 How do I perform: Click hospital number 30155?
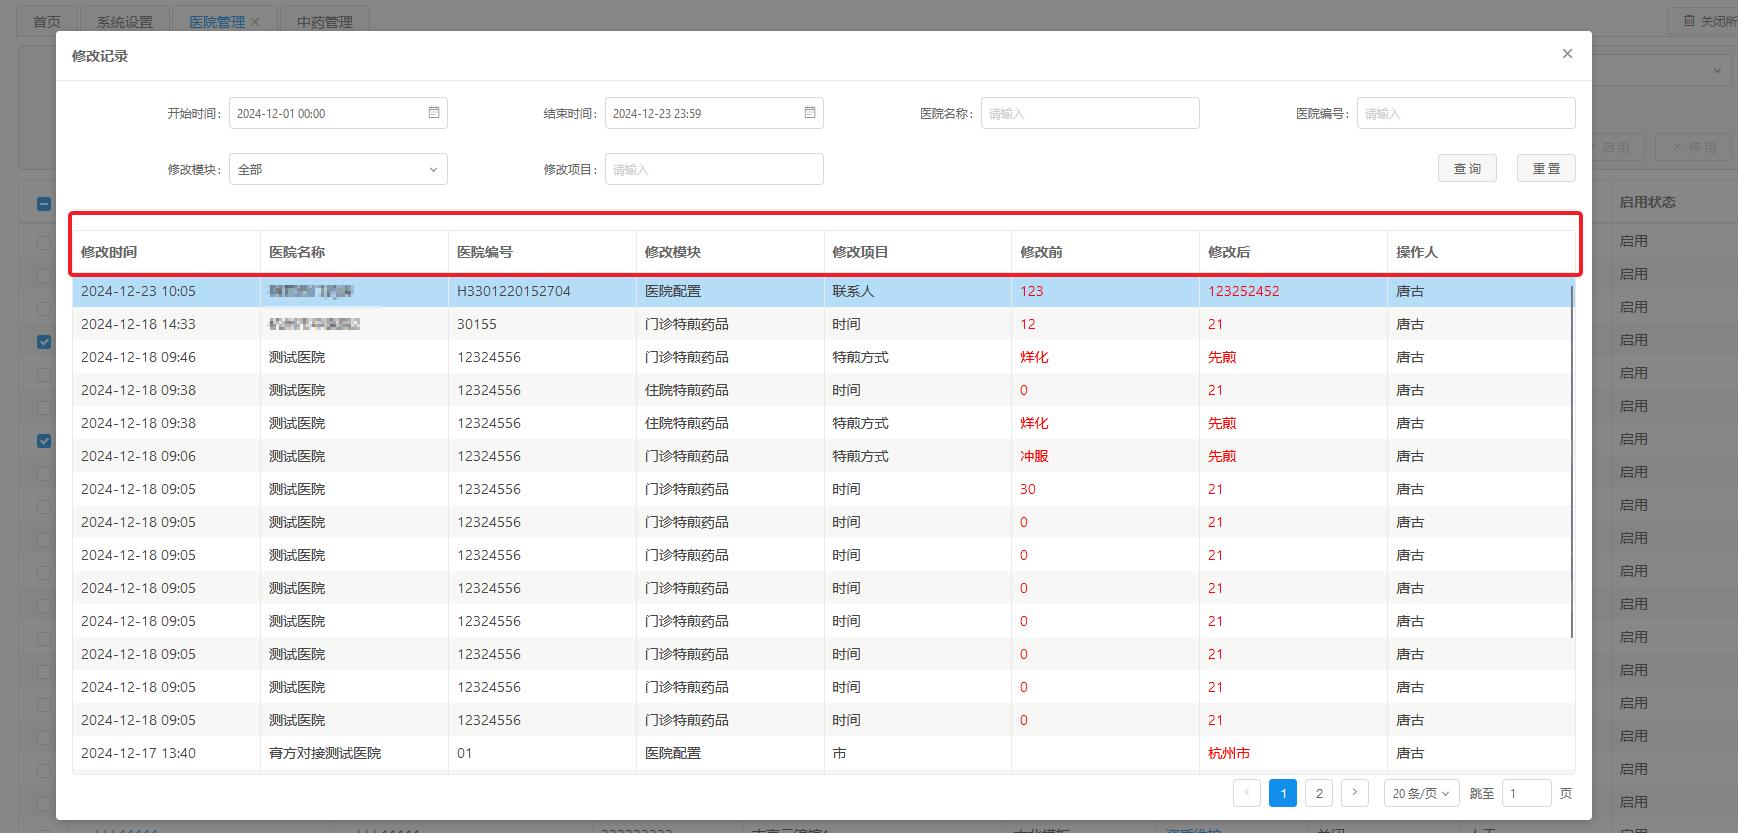pos(477,324)
